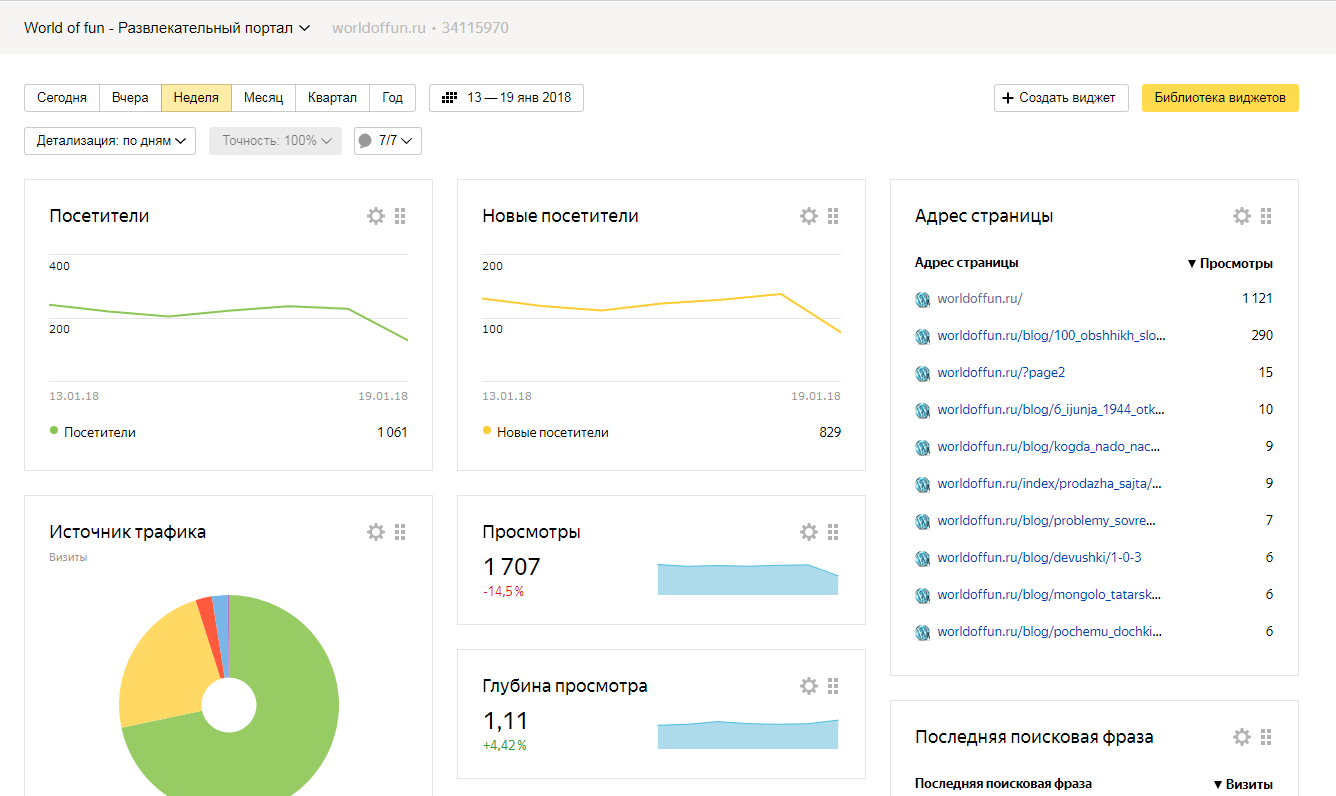Click the Просмотры sparkline chart
The width and height of the screenshot is (1336, 796).
748,579
